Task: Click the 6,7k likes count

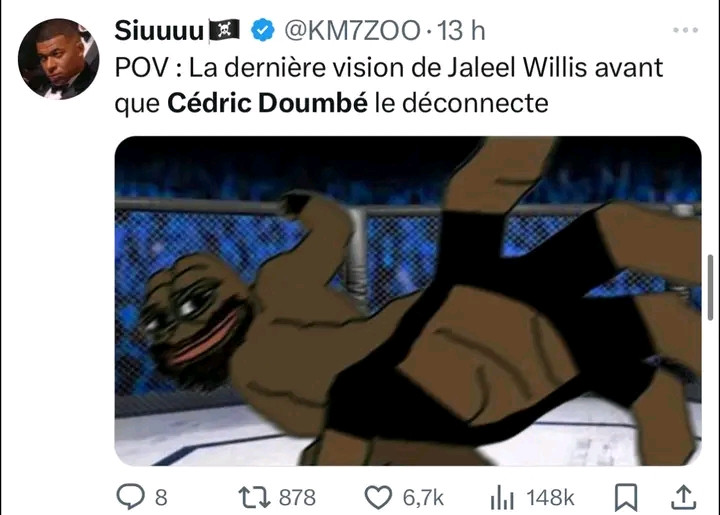Action: point(423,498)
